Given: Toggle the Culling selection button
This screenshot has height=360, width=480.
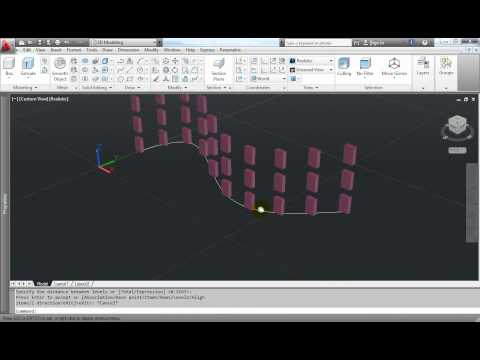Looking at the screenshot, I should (344, 66).
